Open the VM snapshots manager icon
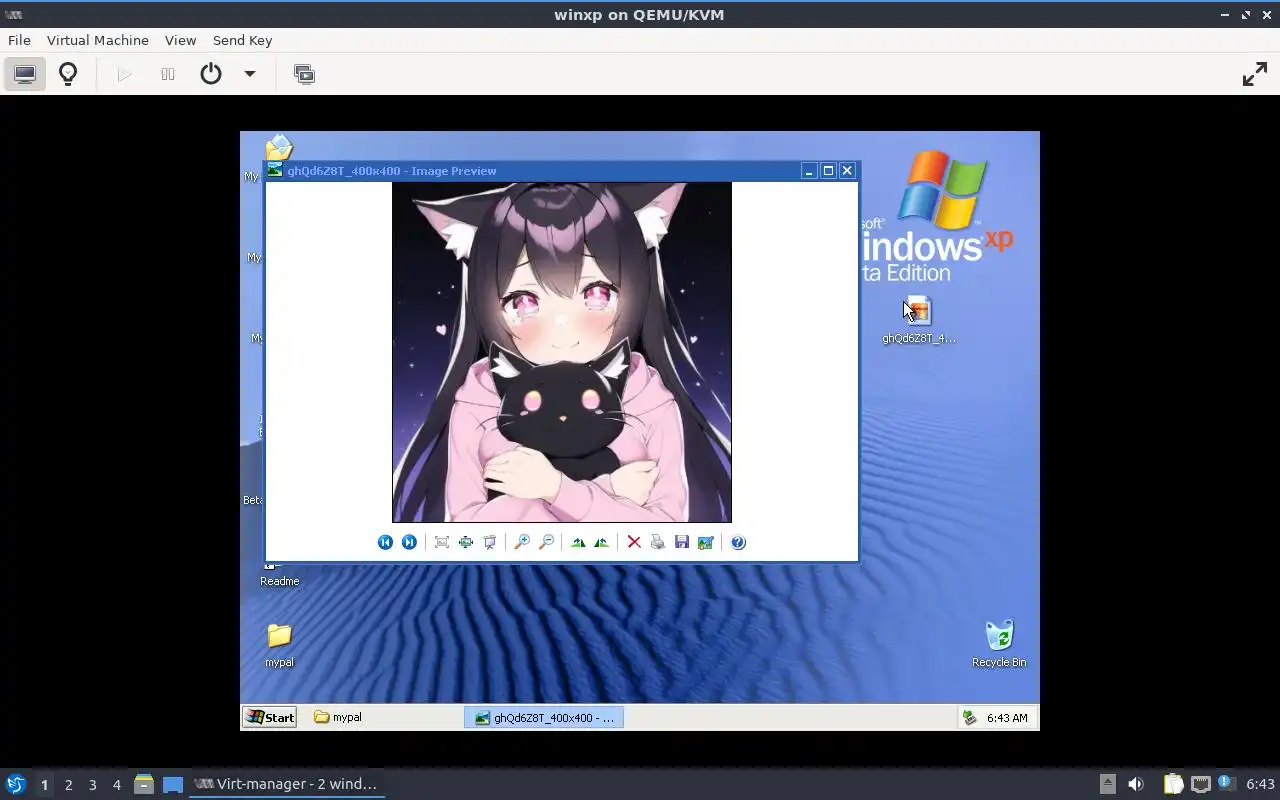The image size is (1280, 800). [304, 74]
